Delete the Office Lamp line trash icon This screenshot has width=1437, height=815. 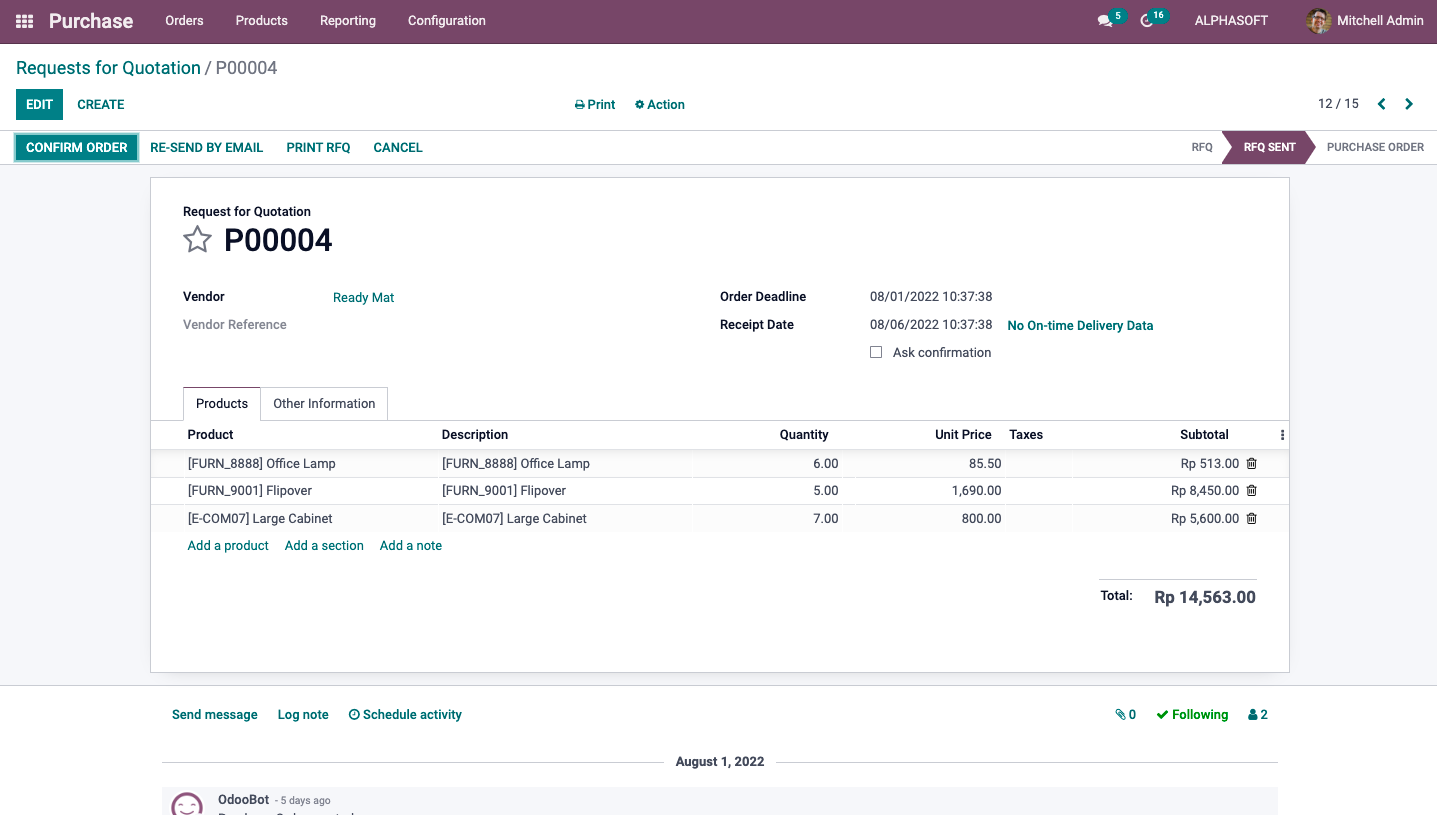[x=1251, y=463]
